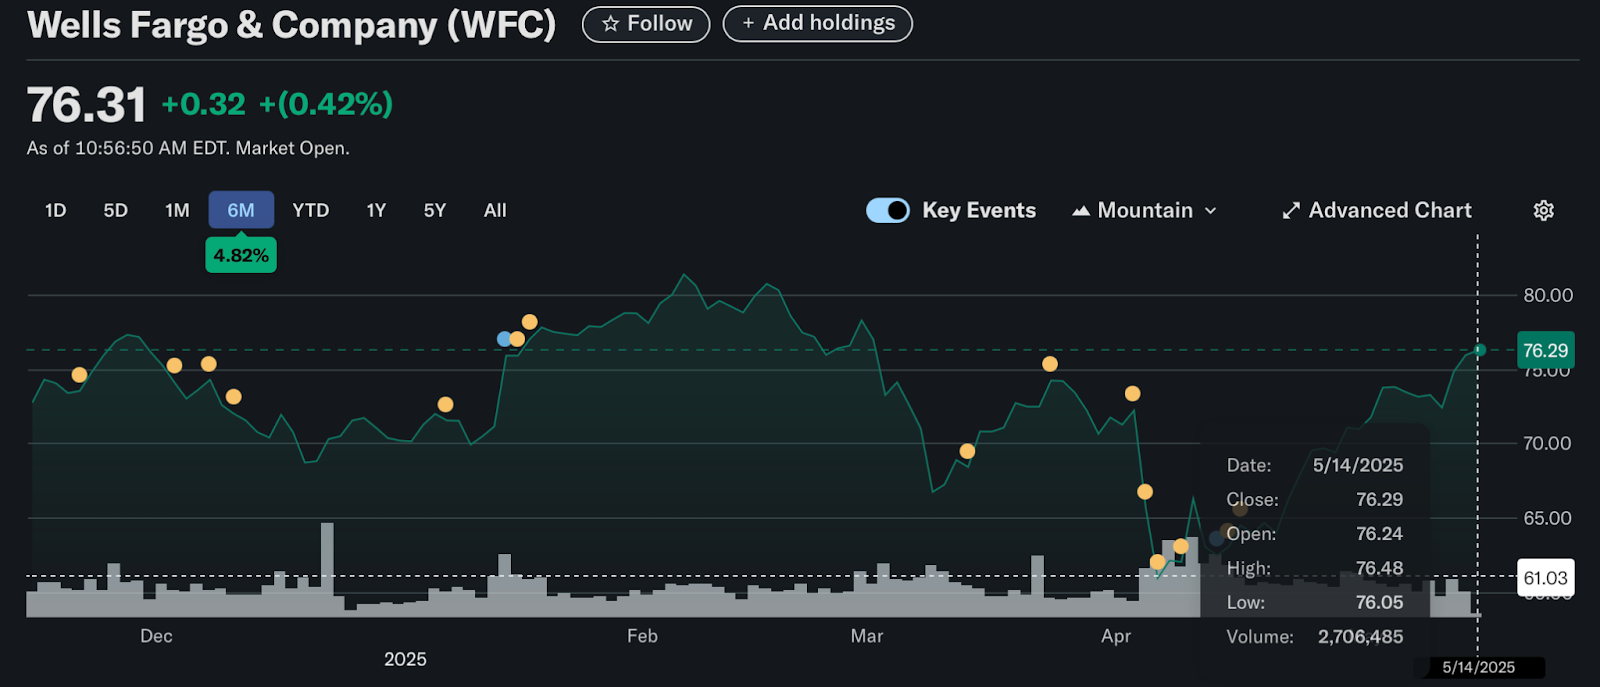Viewport: 1600px width, 687px height.
Task: Click the 76.31 current price
Action: coord(87,105)
